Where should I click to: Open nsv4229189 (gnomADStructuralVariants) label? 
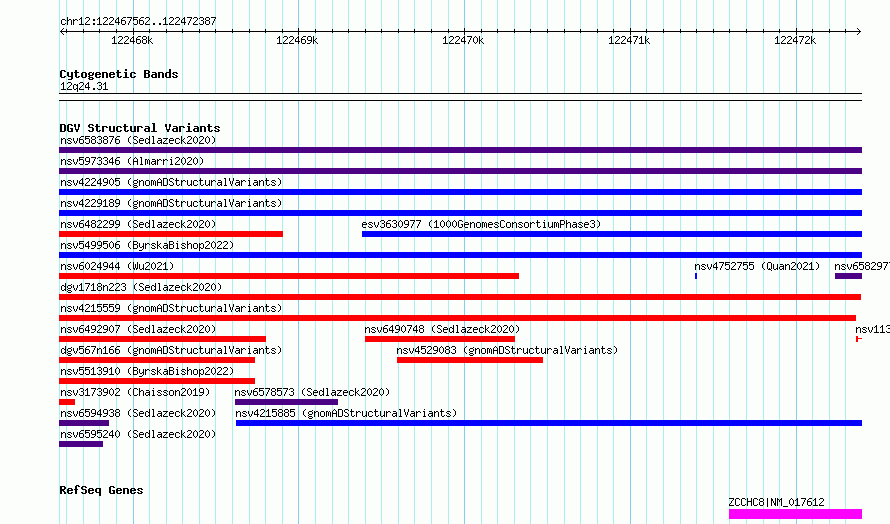171,203
